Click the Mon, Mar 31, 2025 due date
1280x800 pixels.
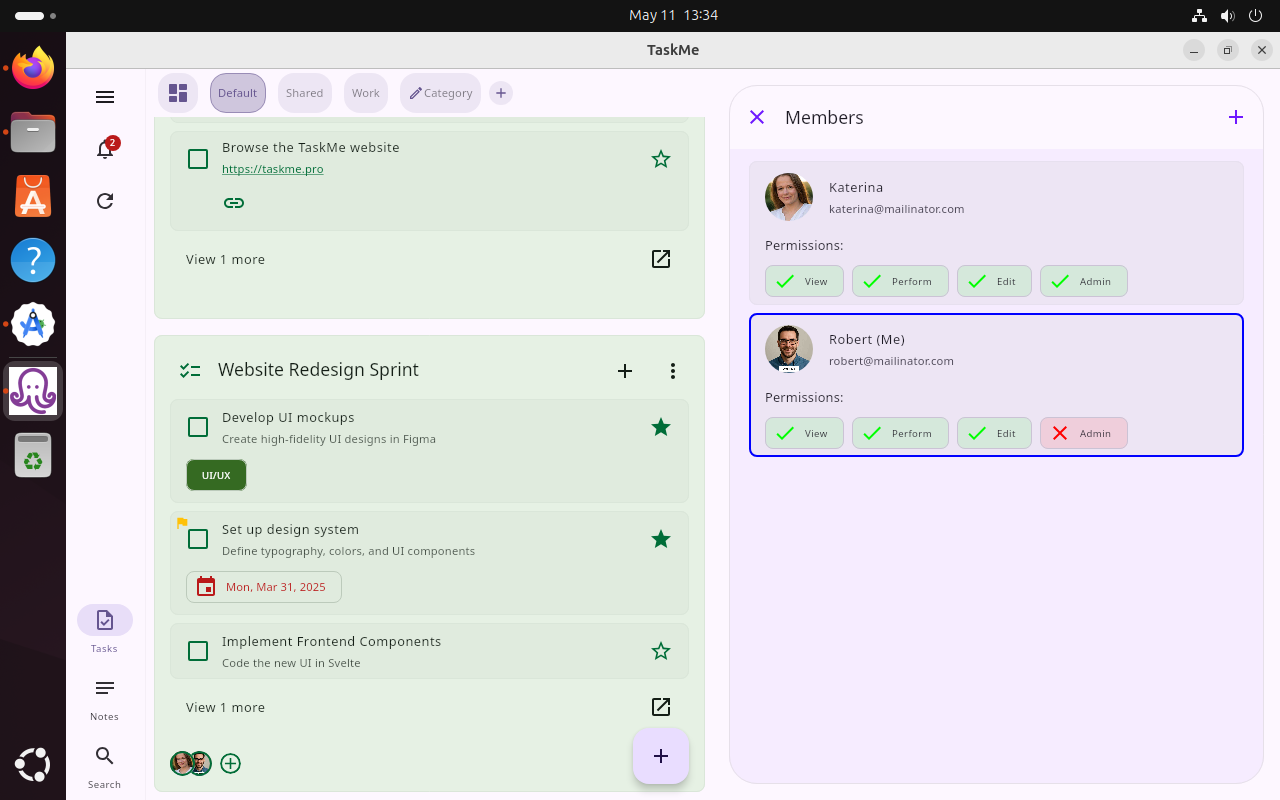264,587
